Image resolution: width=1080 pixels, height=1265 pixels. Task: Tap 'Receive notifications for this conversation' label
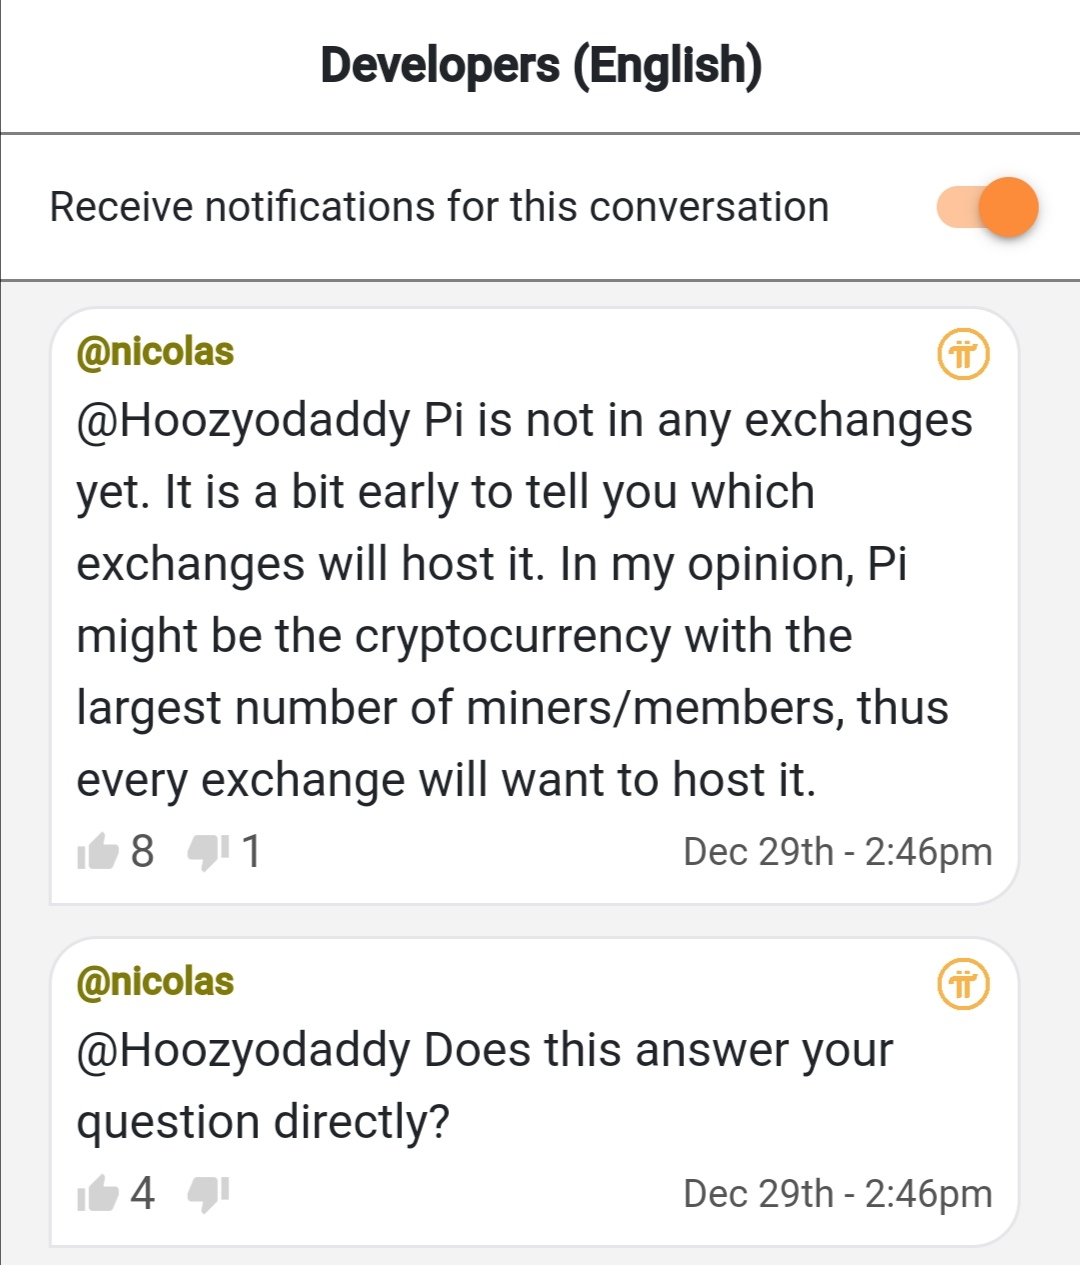point(439,207)
